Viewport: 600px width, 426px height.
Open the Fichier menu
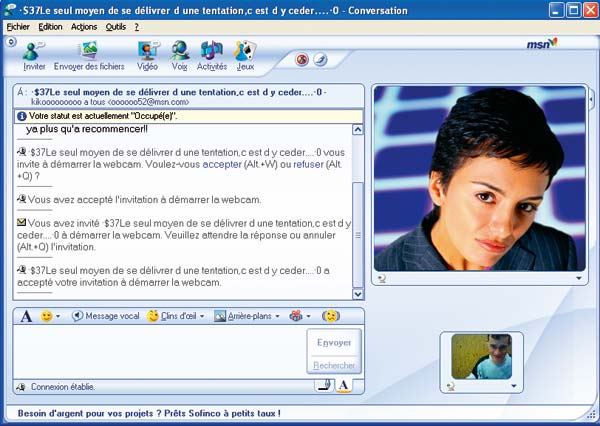point(18,27)
